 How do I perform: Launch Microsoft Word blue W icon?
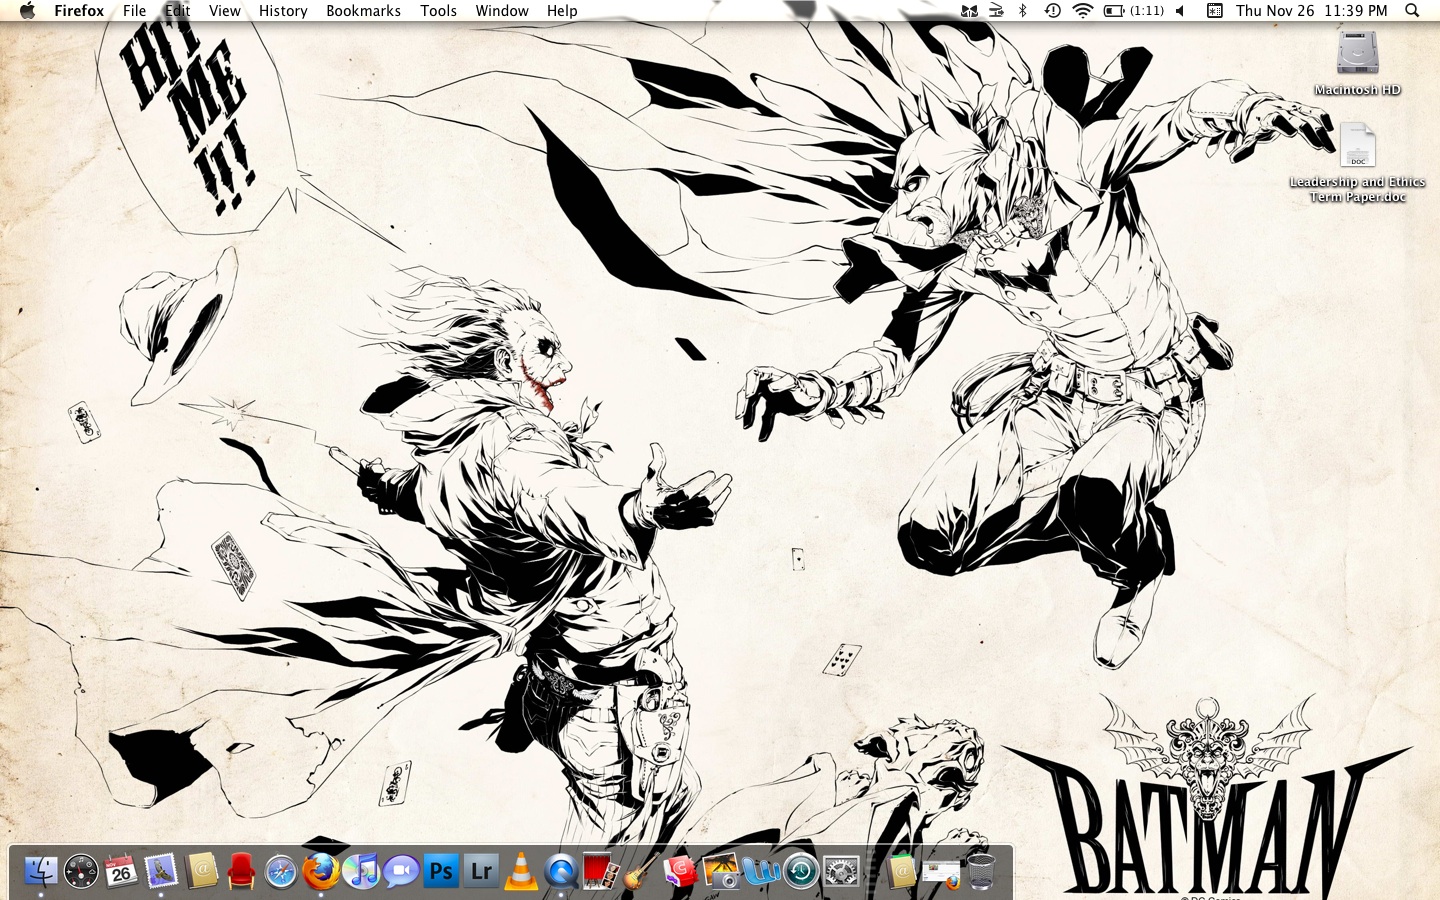761,871
